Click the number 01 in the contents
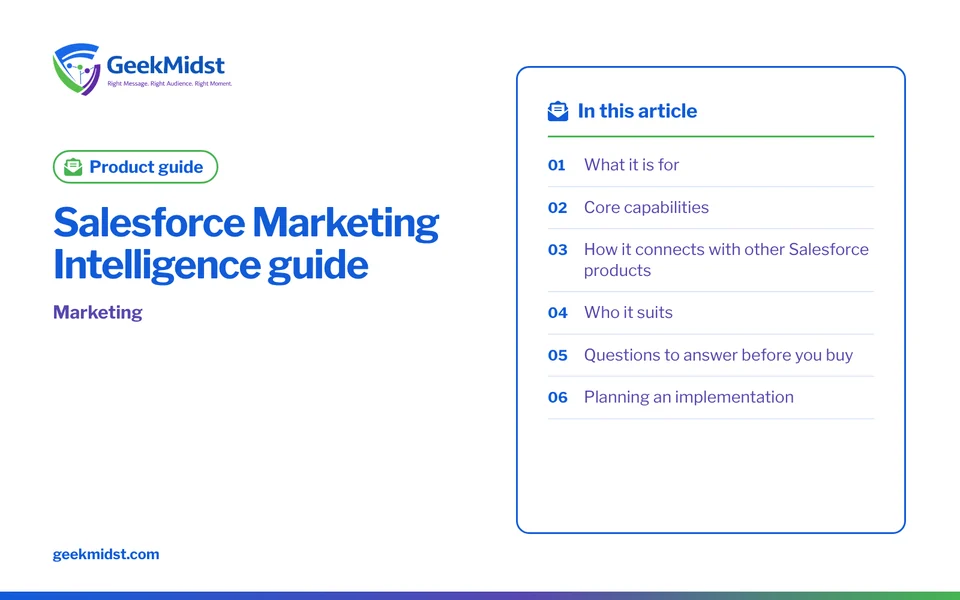The height and width of the screenshot is (600, 960). point(557,165)
